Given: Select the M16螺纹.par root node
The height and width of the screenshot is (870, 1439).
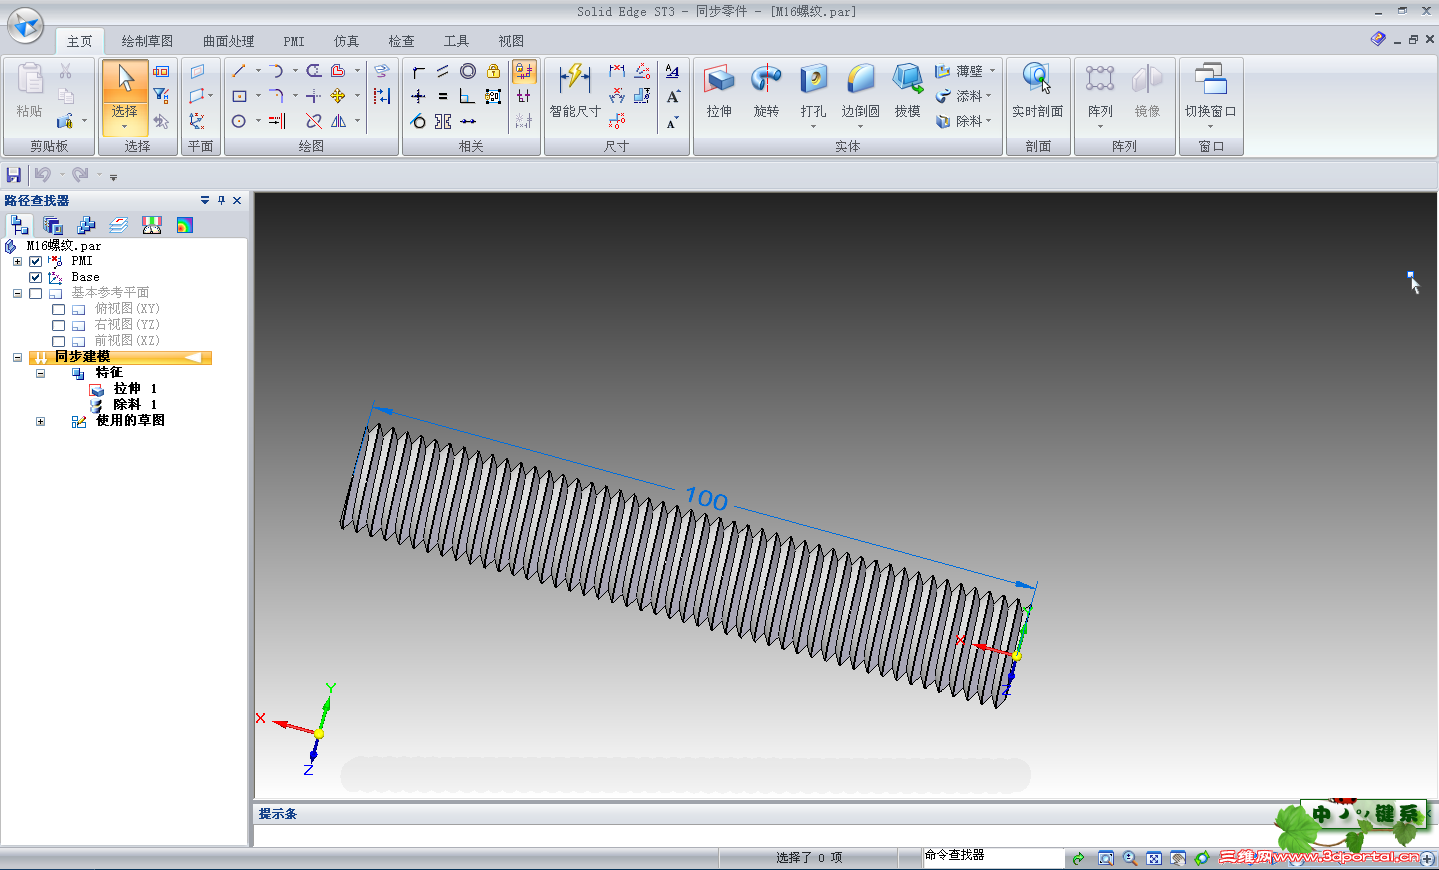Looking at the screenshot, I should point(64,245).
